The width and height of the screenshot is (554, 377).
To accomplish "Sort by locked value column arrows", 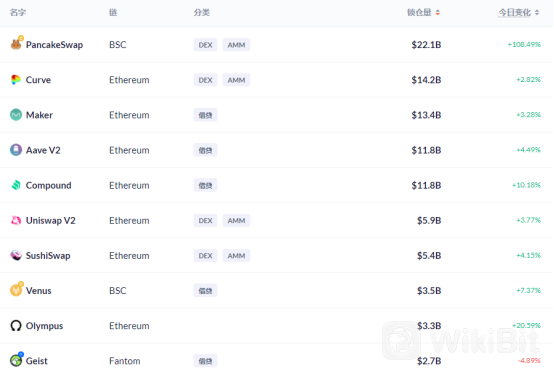I will click(x=438, y=13).
